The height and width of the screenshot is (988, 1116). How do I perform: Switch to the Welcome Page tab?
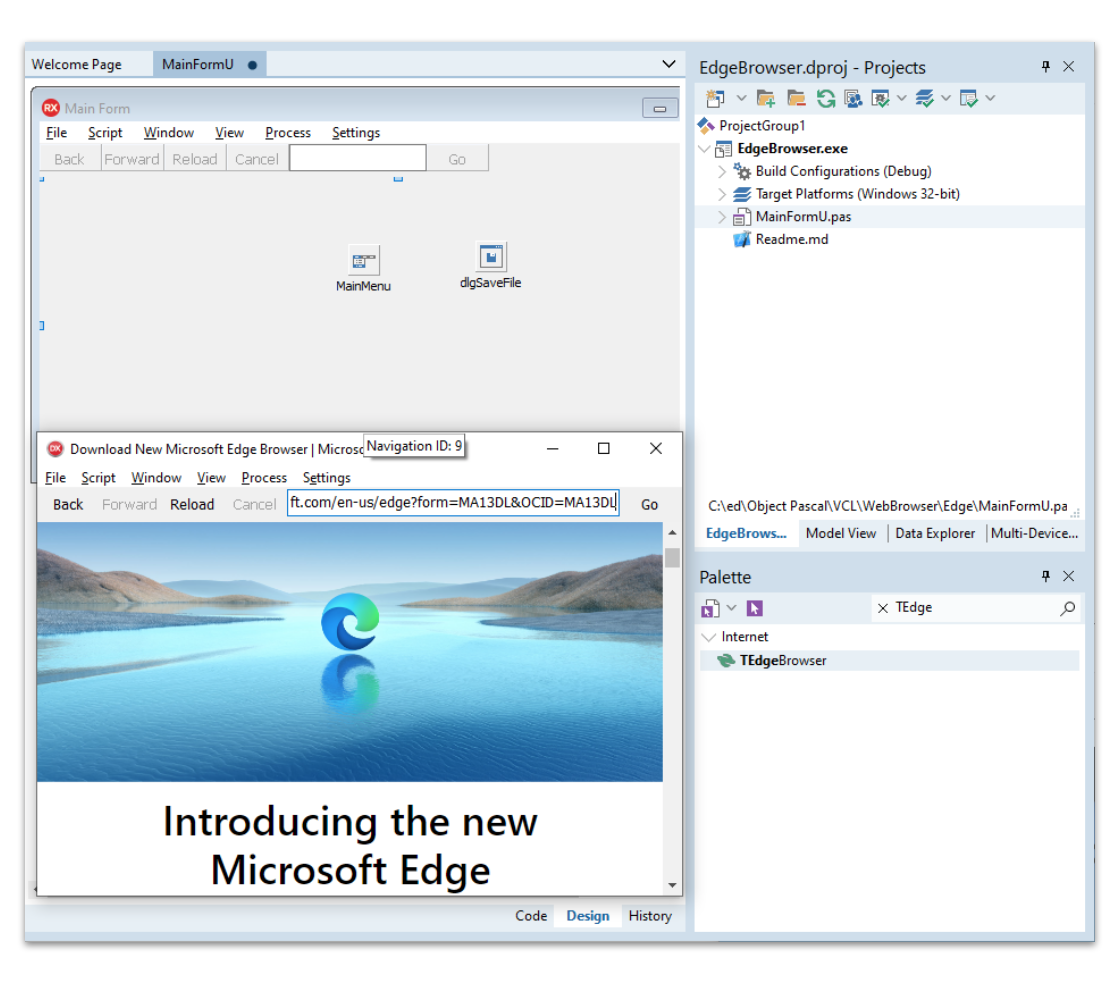point(77,65)
